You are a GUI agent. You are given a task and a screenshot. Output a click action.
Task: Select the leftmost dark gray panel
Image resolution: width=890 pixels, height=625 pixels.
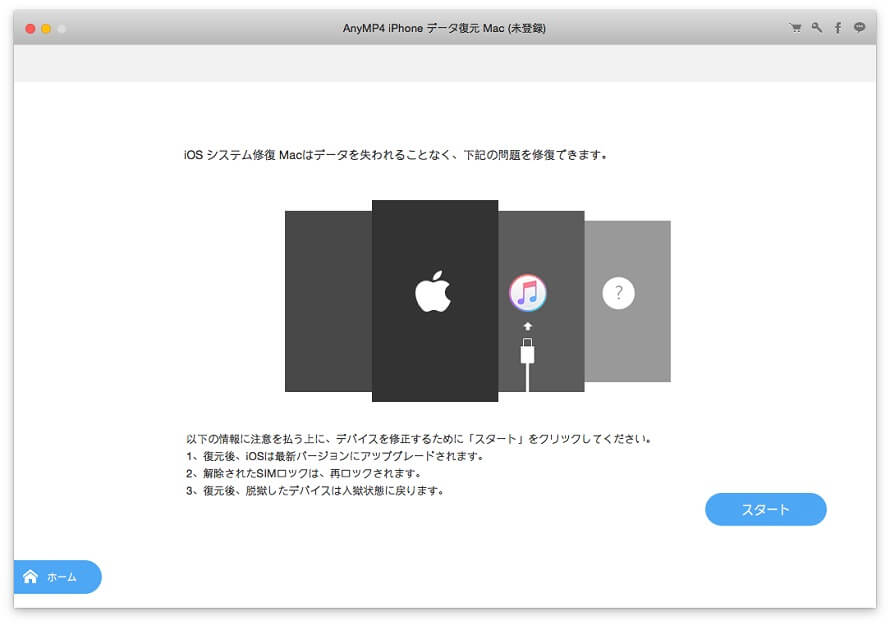pos(328,301)
